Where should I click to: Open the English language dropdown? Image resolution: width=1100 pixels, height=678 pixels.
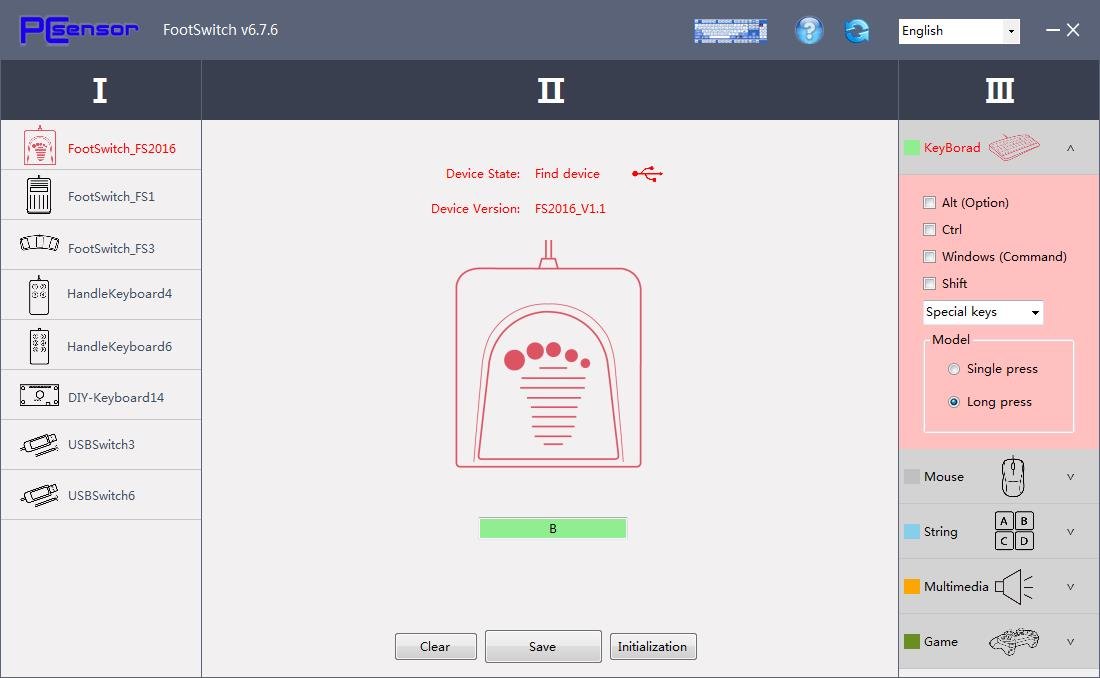click(958, 31)
